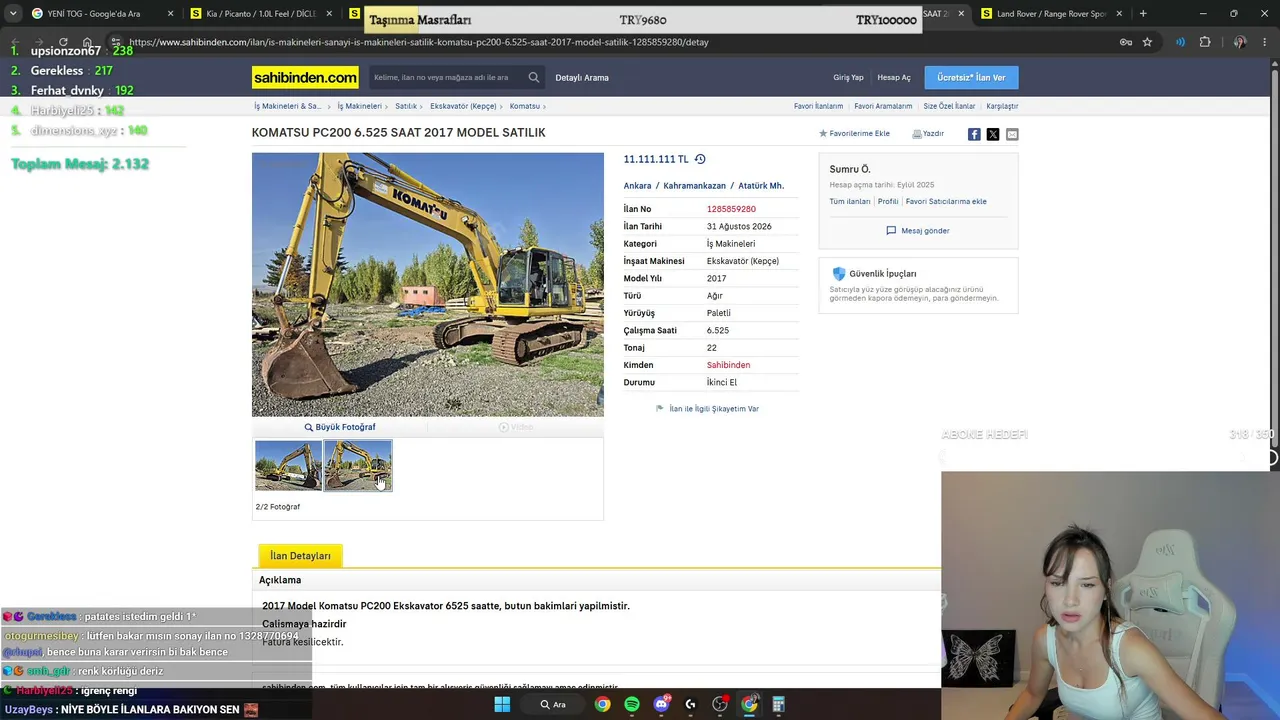Image resolution: width=1280 pixels, height=720 pixels.
Task: Open İş Makineleri & Sa... breadcrumb
Action: (288, 106)
